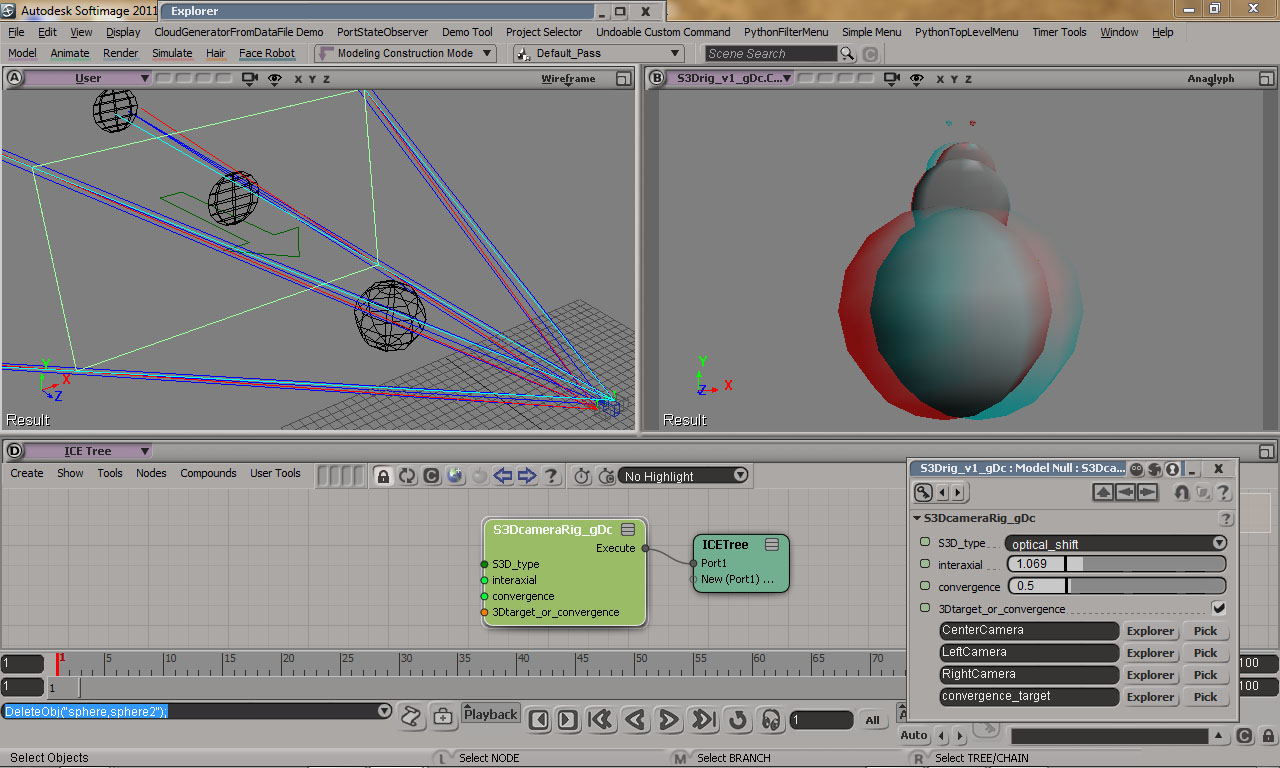
Task: Jump to last frame
Action: click(x=703, y=719)
